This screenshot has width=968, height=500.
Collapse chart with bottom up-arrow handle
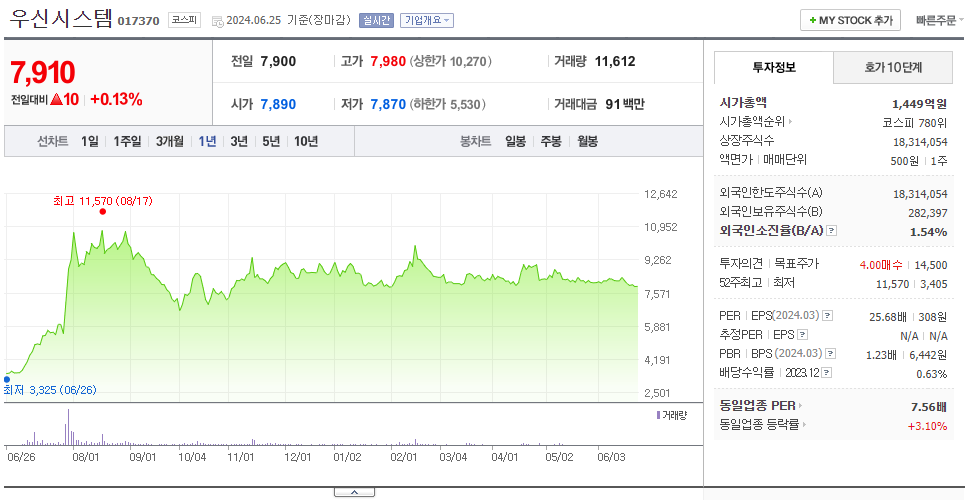(x=354, y=493)
